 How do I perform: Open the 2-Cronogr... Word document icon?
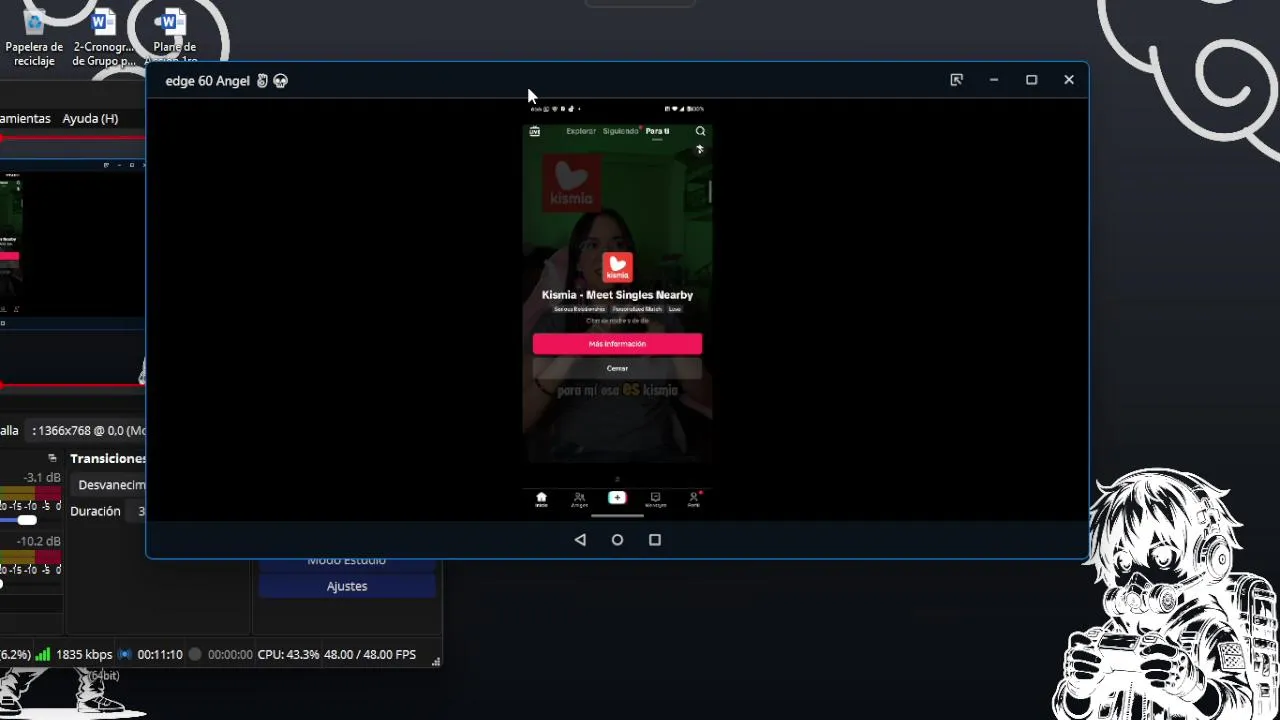pos(104,35)
